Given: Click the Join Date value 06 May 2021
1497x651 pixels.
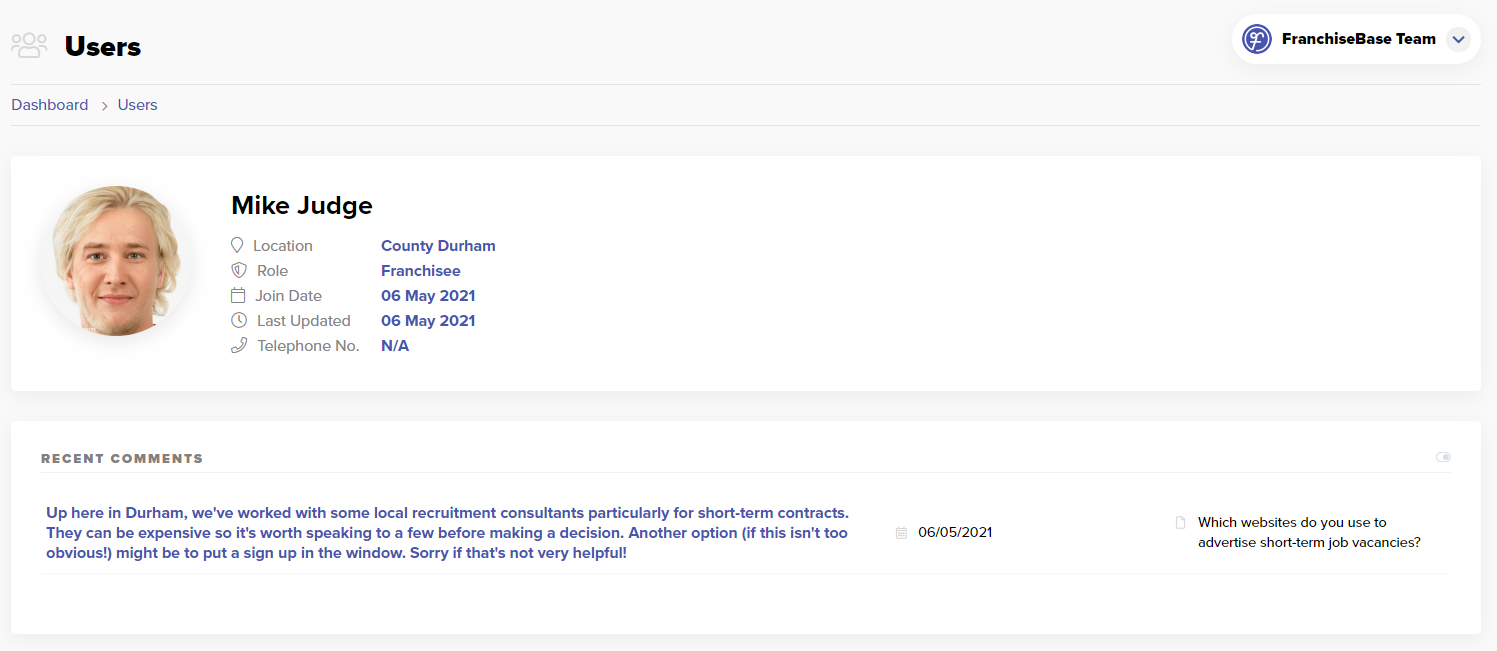Looking at the screenshot, I should [x=428, y=296].
